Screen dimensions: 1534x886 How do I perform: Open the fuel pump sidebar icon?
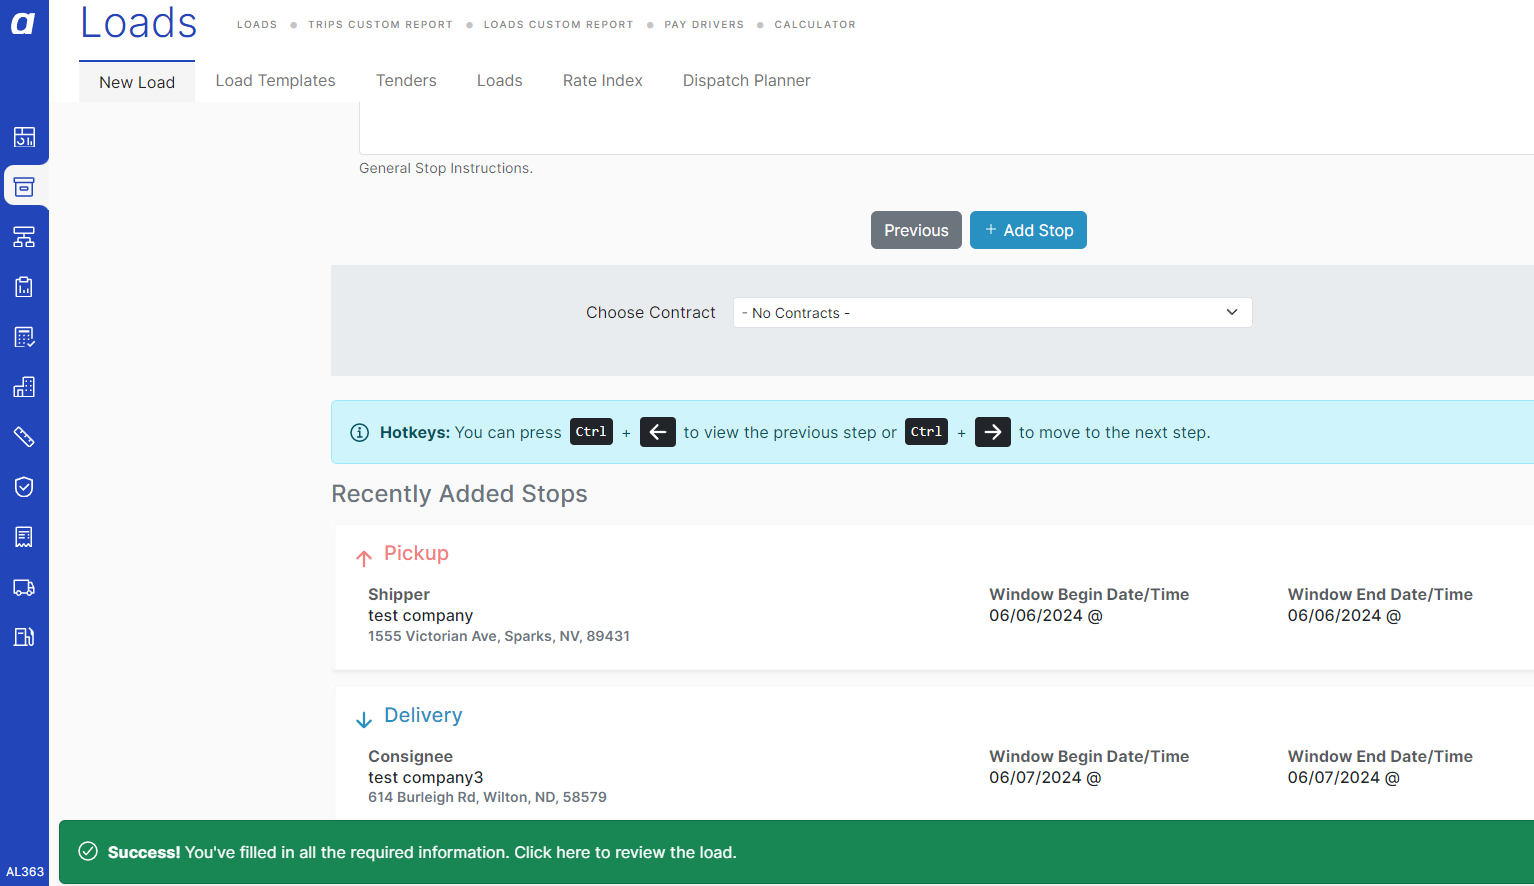click(x=24, y=637)
